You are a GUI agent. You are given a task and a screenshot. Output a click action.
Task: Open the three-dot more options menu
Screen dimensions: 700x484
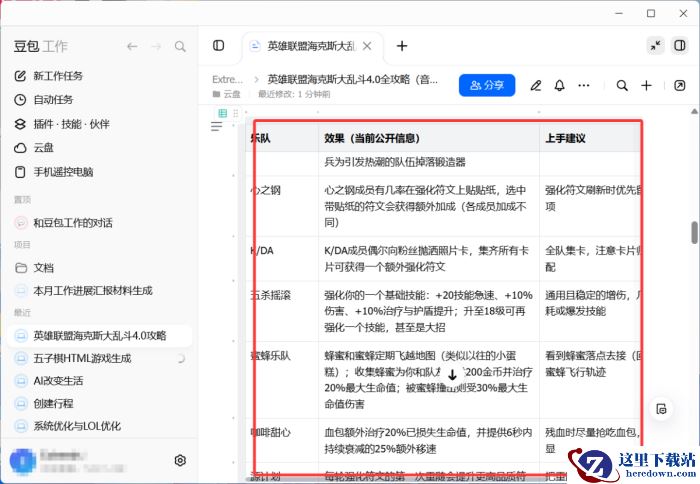pos(583,85)
